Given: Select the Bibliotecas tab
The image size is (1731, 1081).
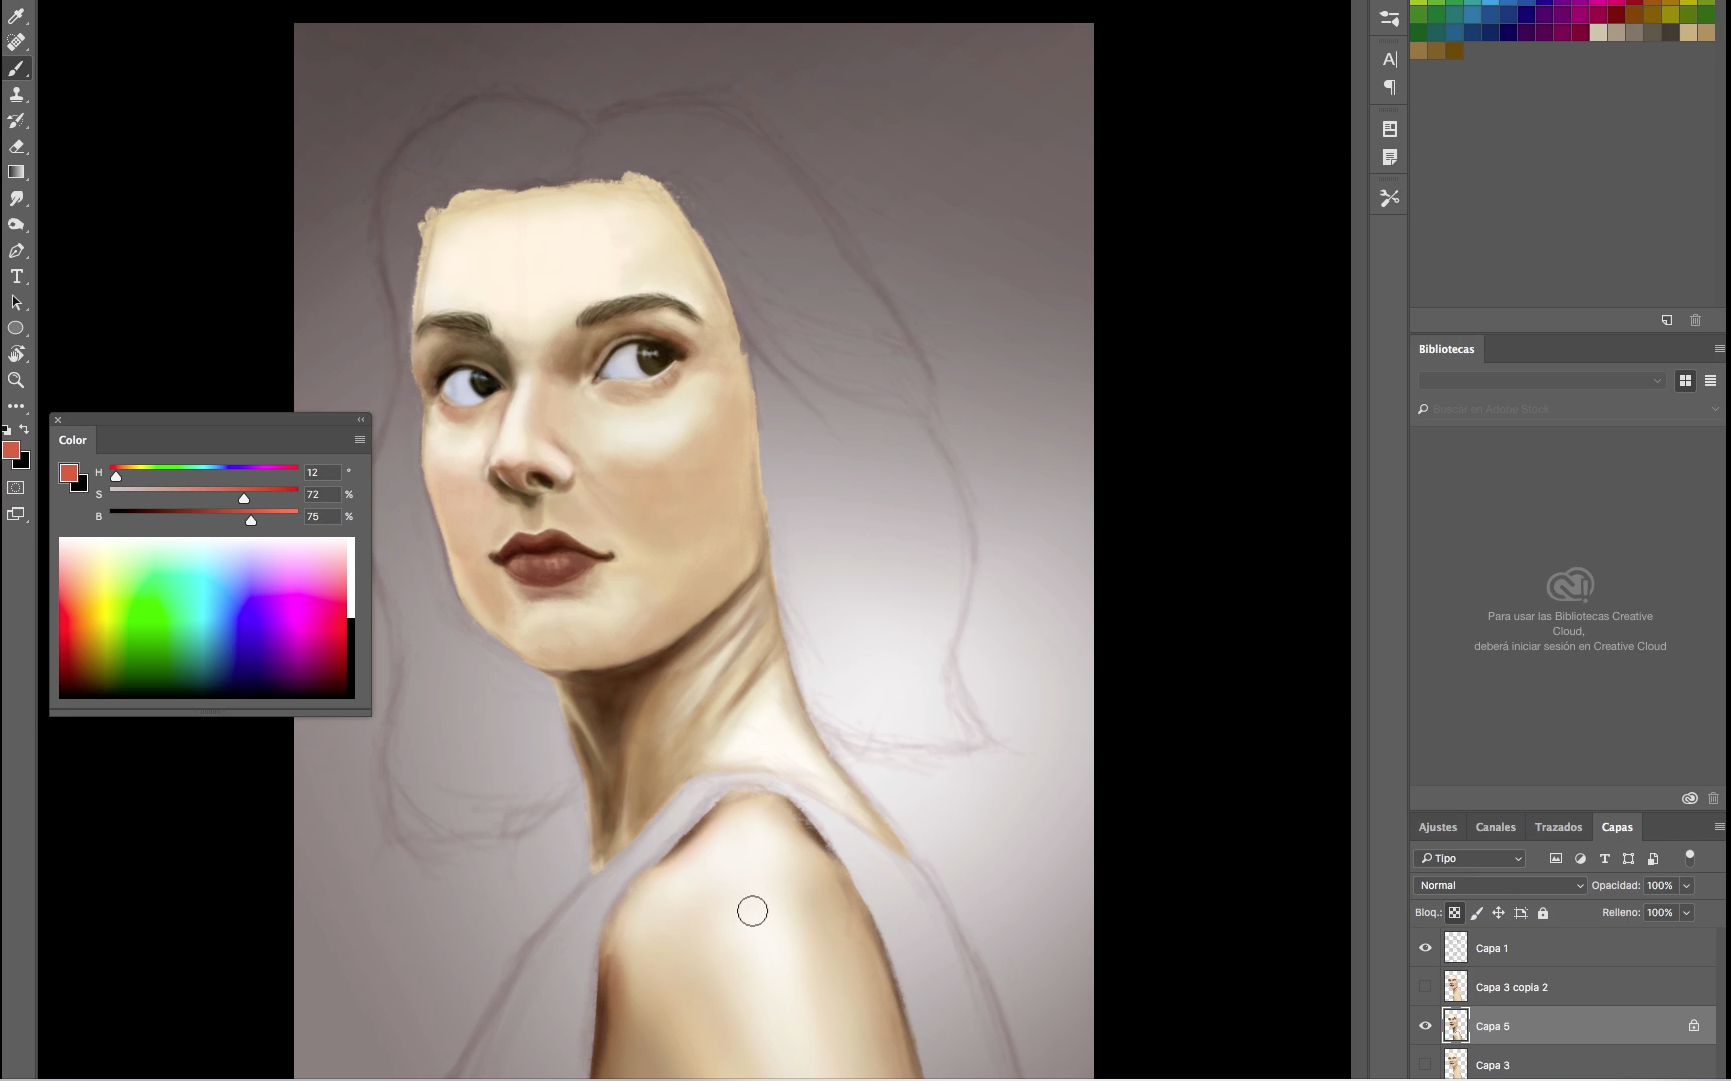Looking at the screenshot, I should click(1446, 349).
